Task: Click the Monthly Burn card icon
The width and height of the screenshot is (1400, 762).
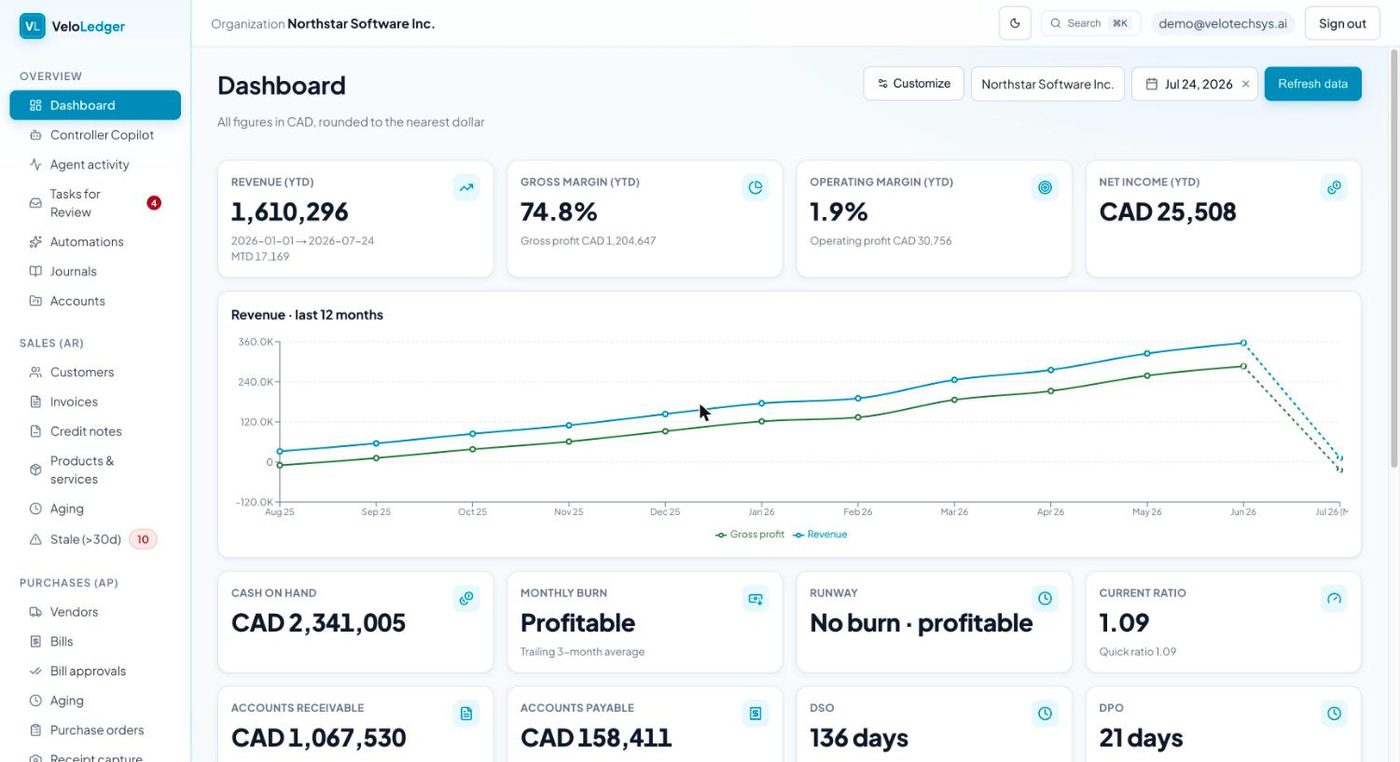Action: click(756, 598)
